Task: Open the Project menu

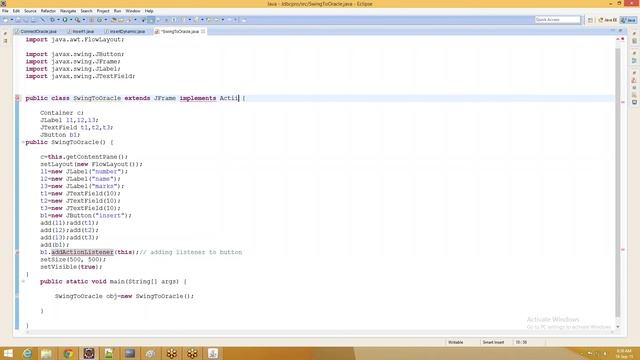Action: 103,11
